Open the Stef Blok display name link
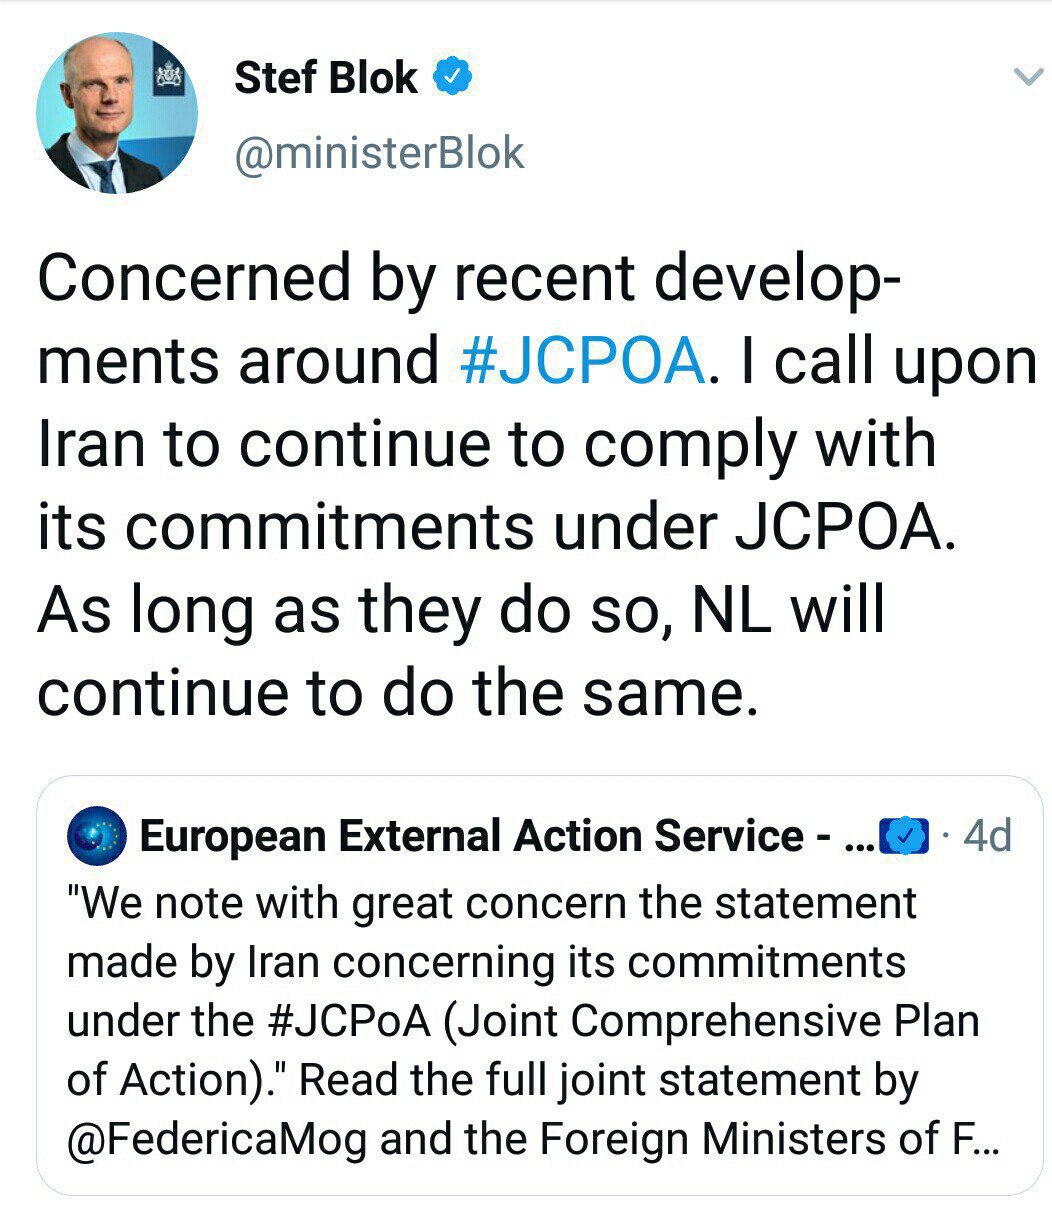Image resolution: width=1052 pixels, height=1224 pixels. coord(326,77)
